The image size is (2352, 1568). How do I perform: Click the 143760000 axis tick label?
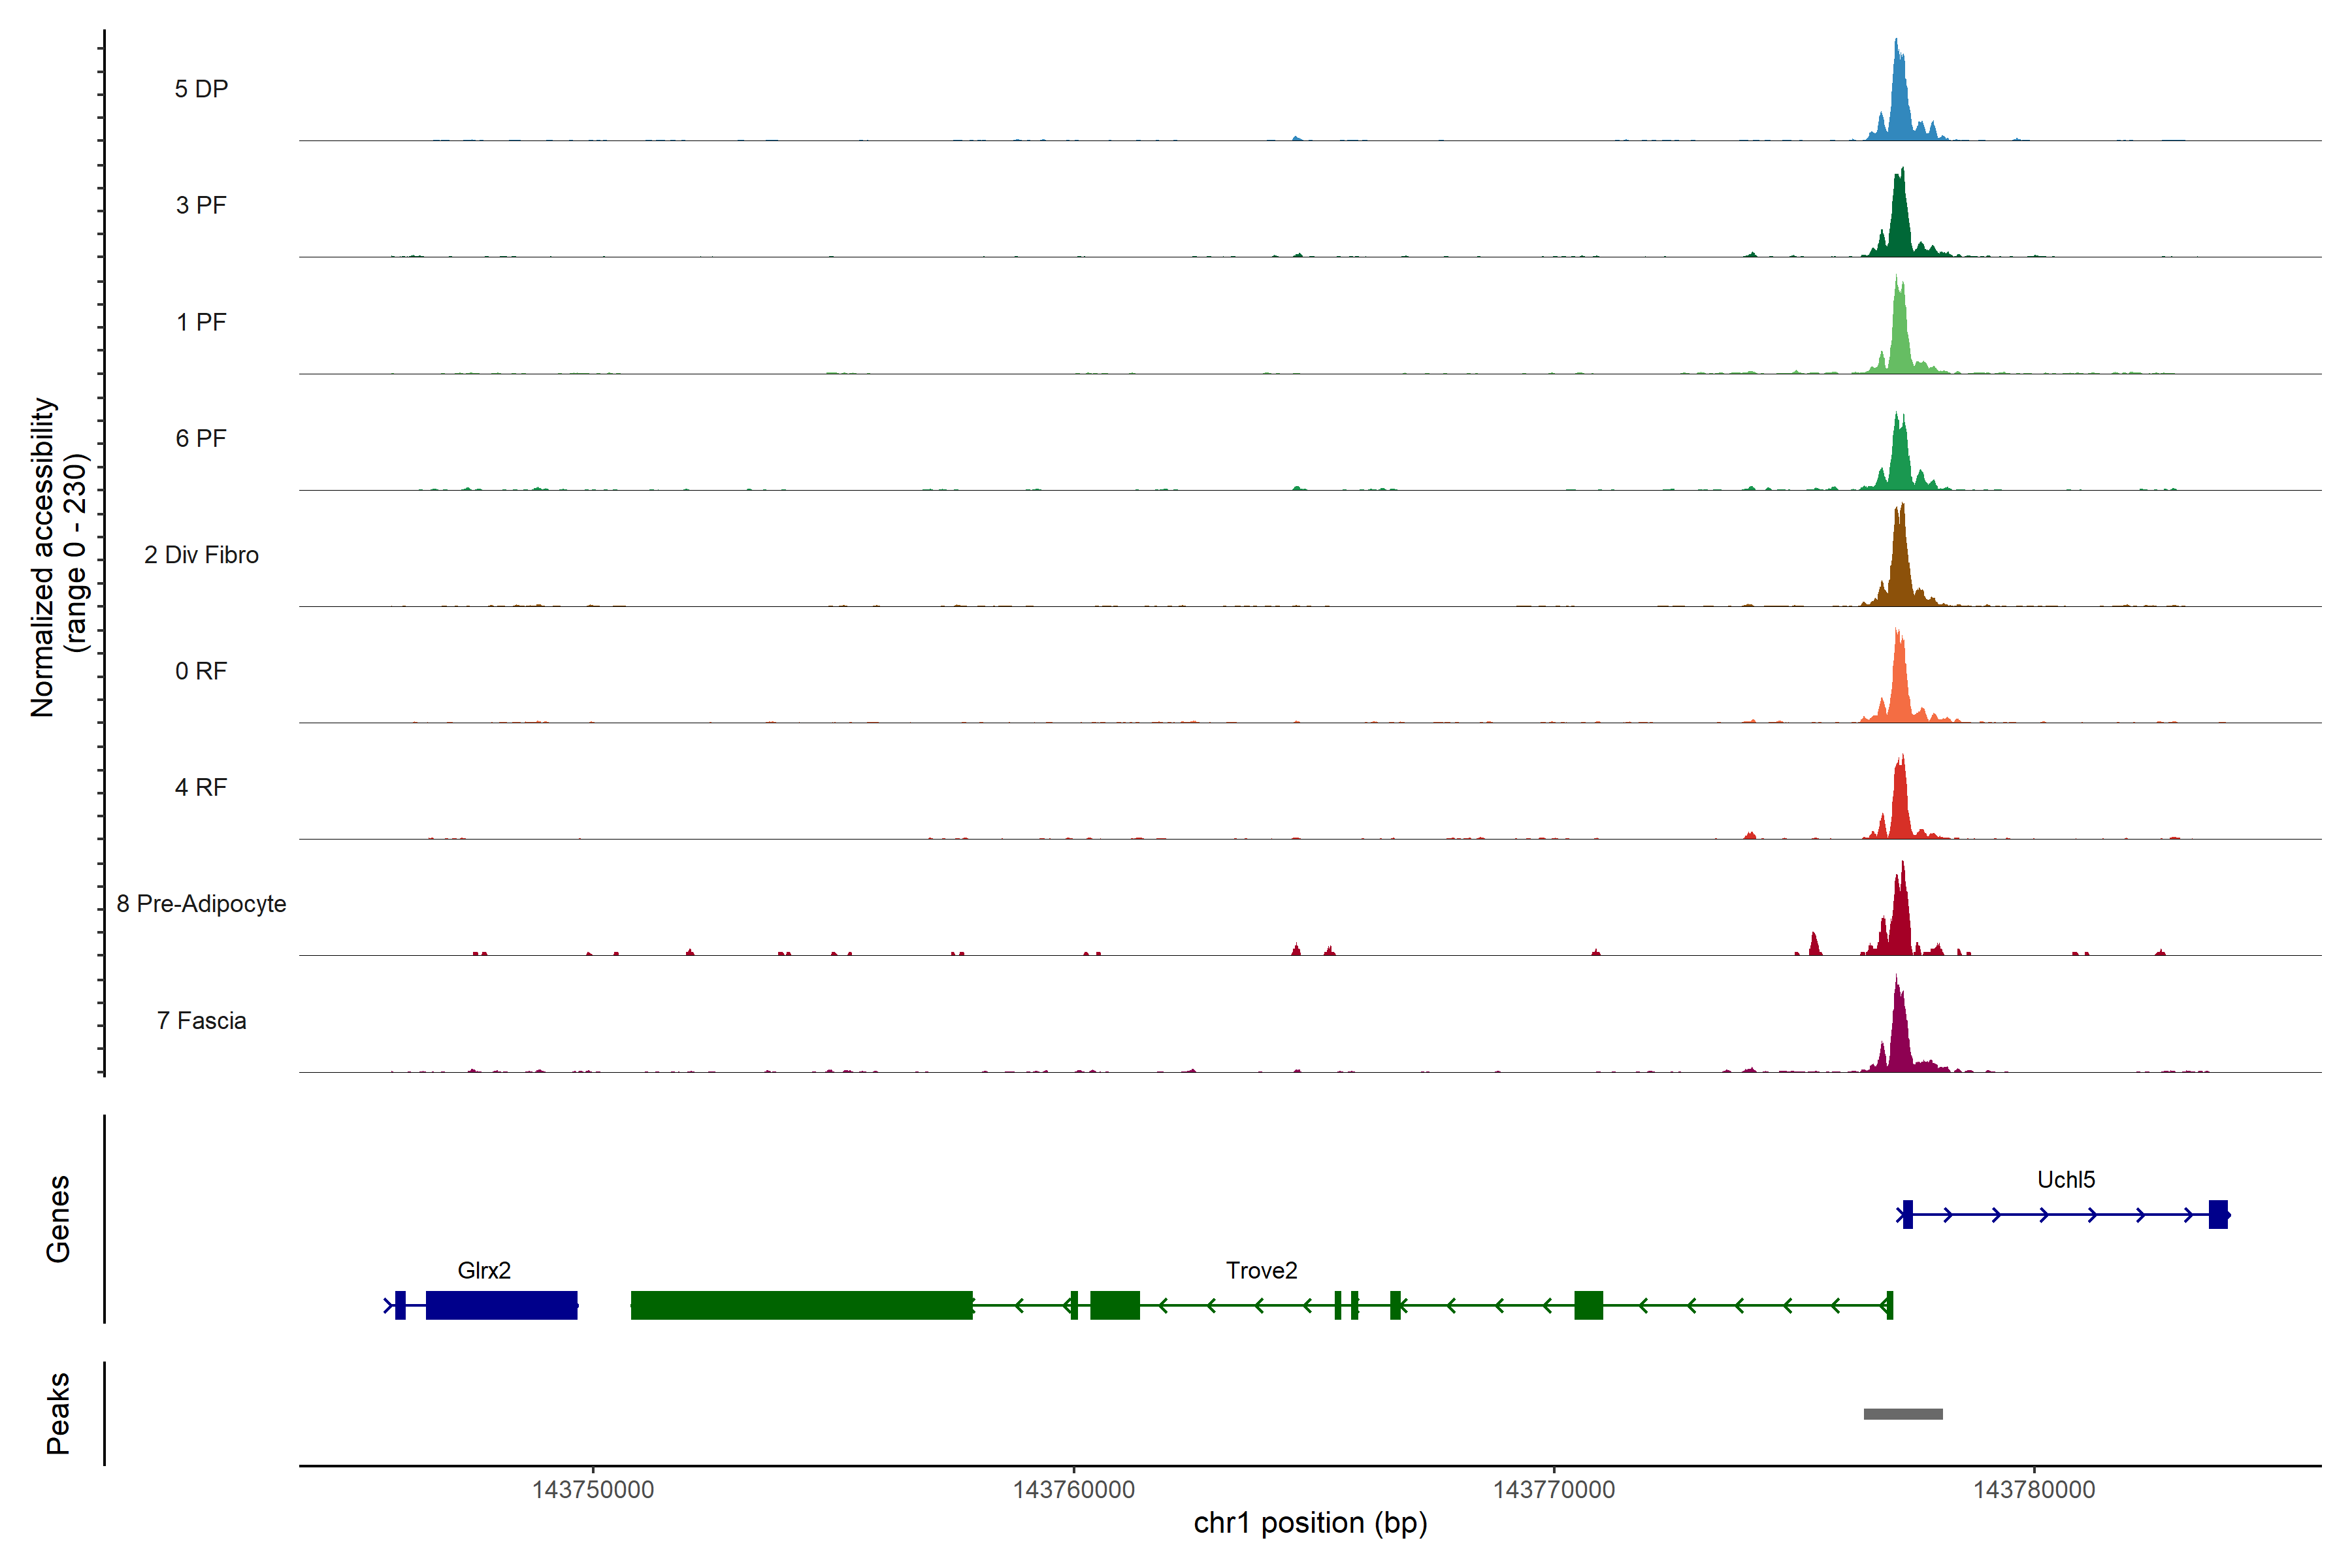tap(1073, 1489)
